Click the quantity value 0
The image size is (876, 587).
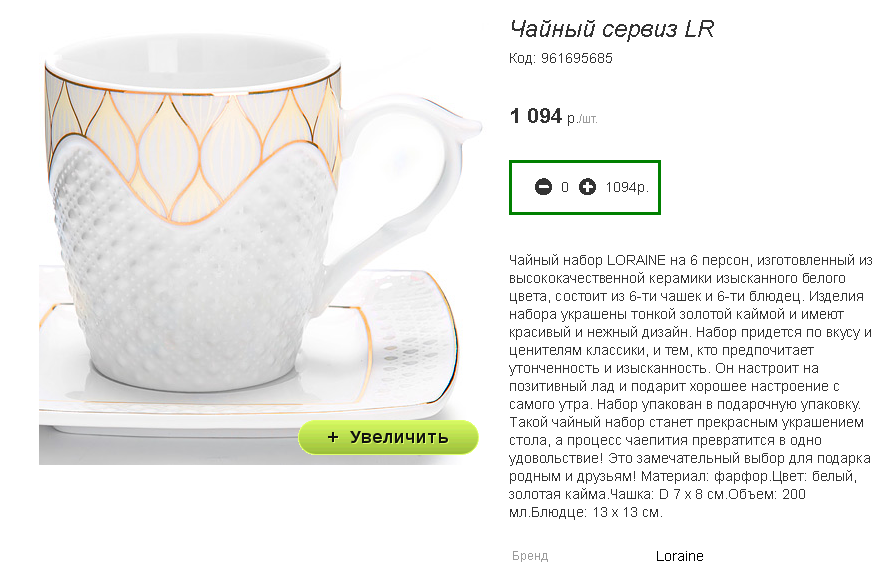pyautogui.click(x=565, y=188)
